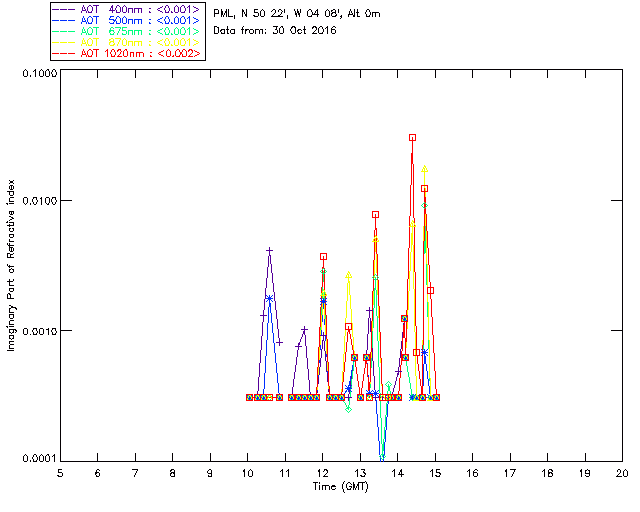Click the yellow triangle peak near 12.7 hours

(349, 275)
